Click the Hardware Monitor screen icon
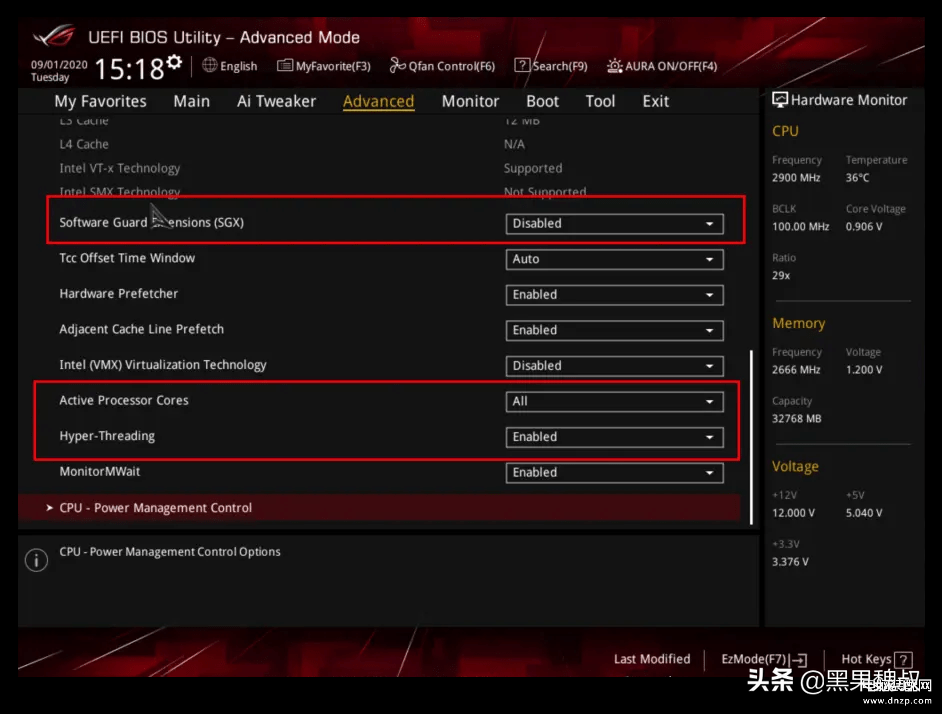 pos(780,100)
